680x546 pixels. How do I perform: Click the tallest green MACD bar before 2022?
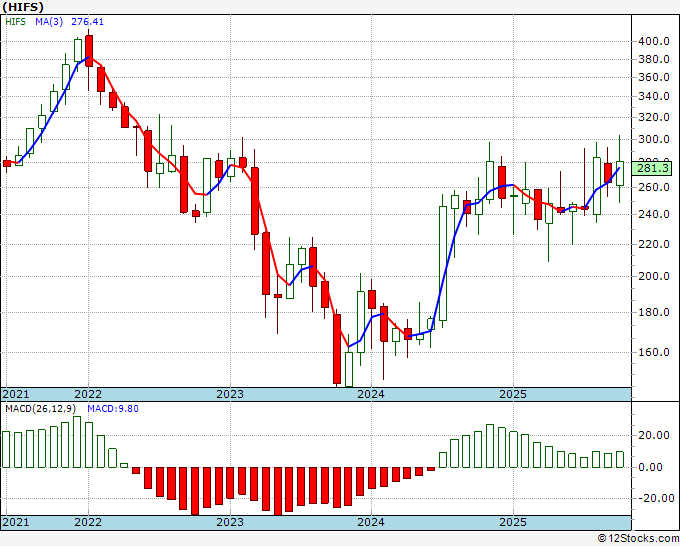[x=77, y=442]
